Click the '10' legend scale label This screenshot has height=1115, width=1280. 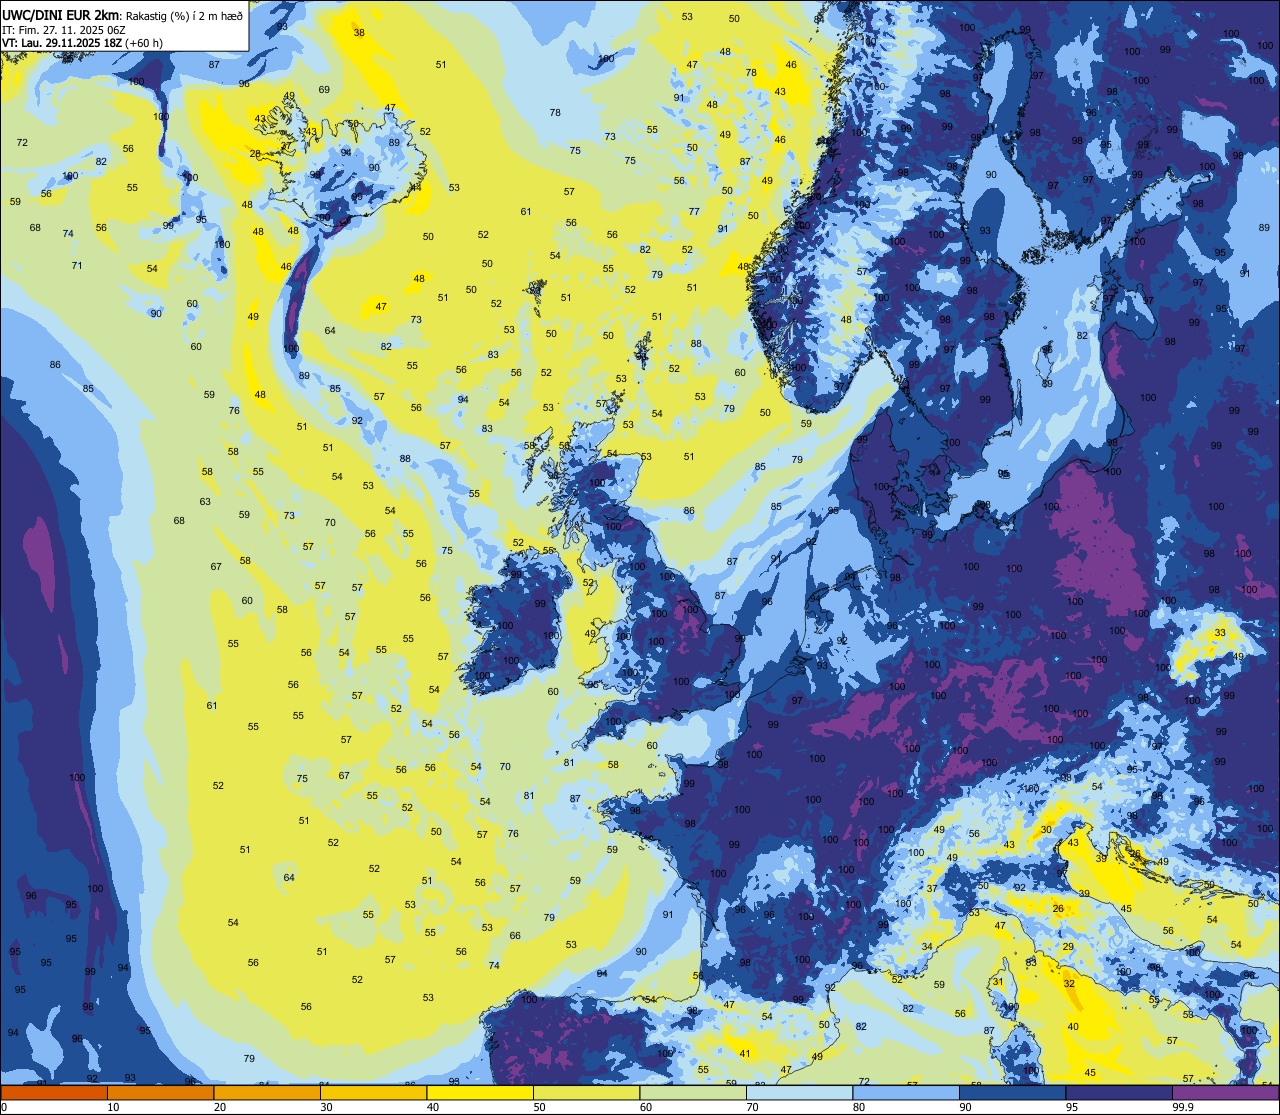click(113, 1107)
